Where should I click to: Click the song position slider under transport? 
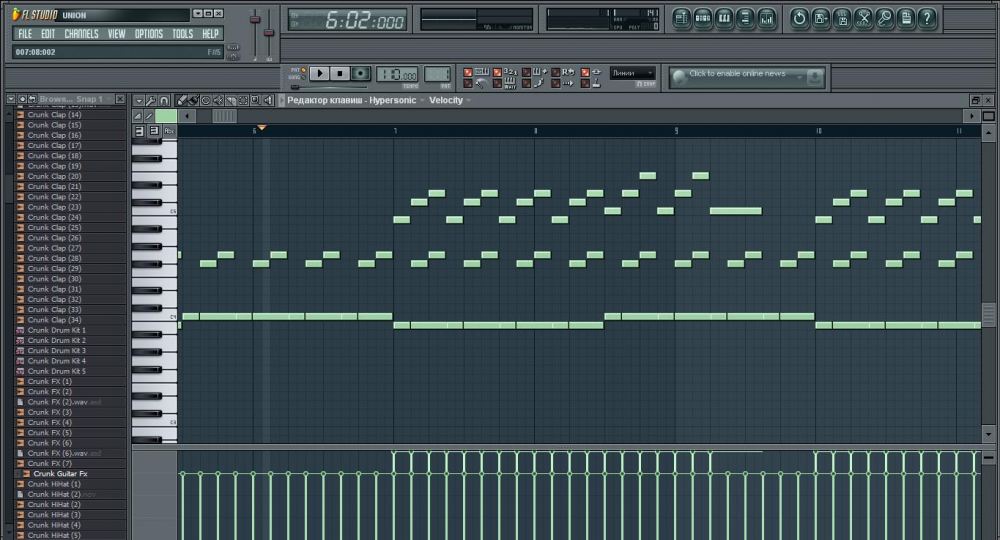click(328, 87)
